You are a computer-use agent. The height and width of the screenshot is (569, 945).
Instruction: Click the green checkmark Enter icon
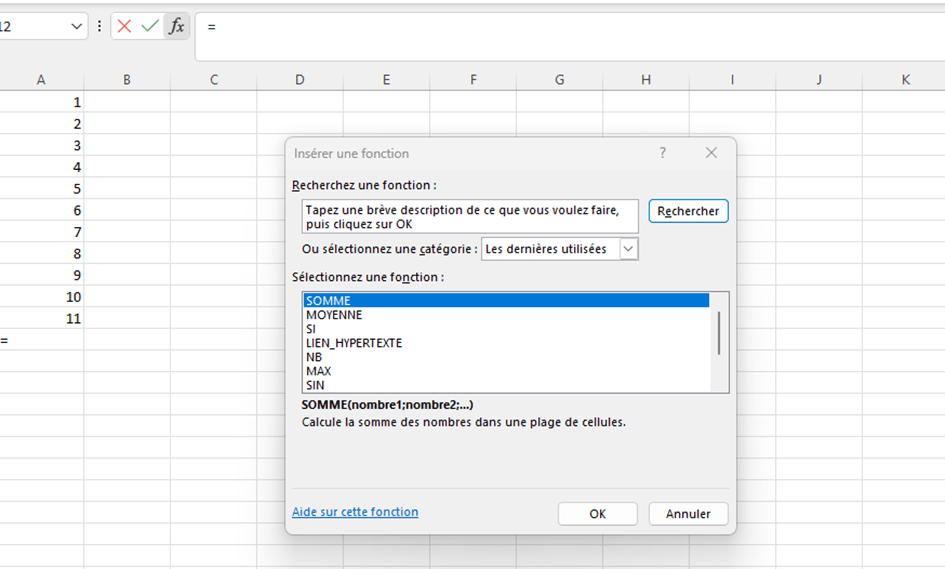150,27
